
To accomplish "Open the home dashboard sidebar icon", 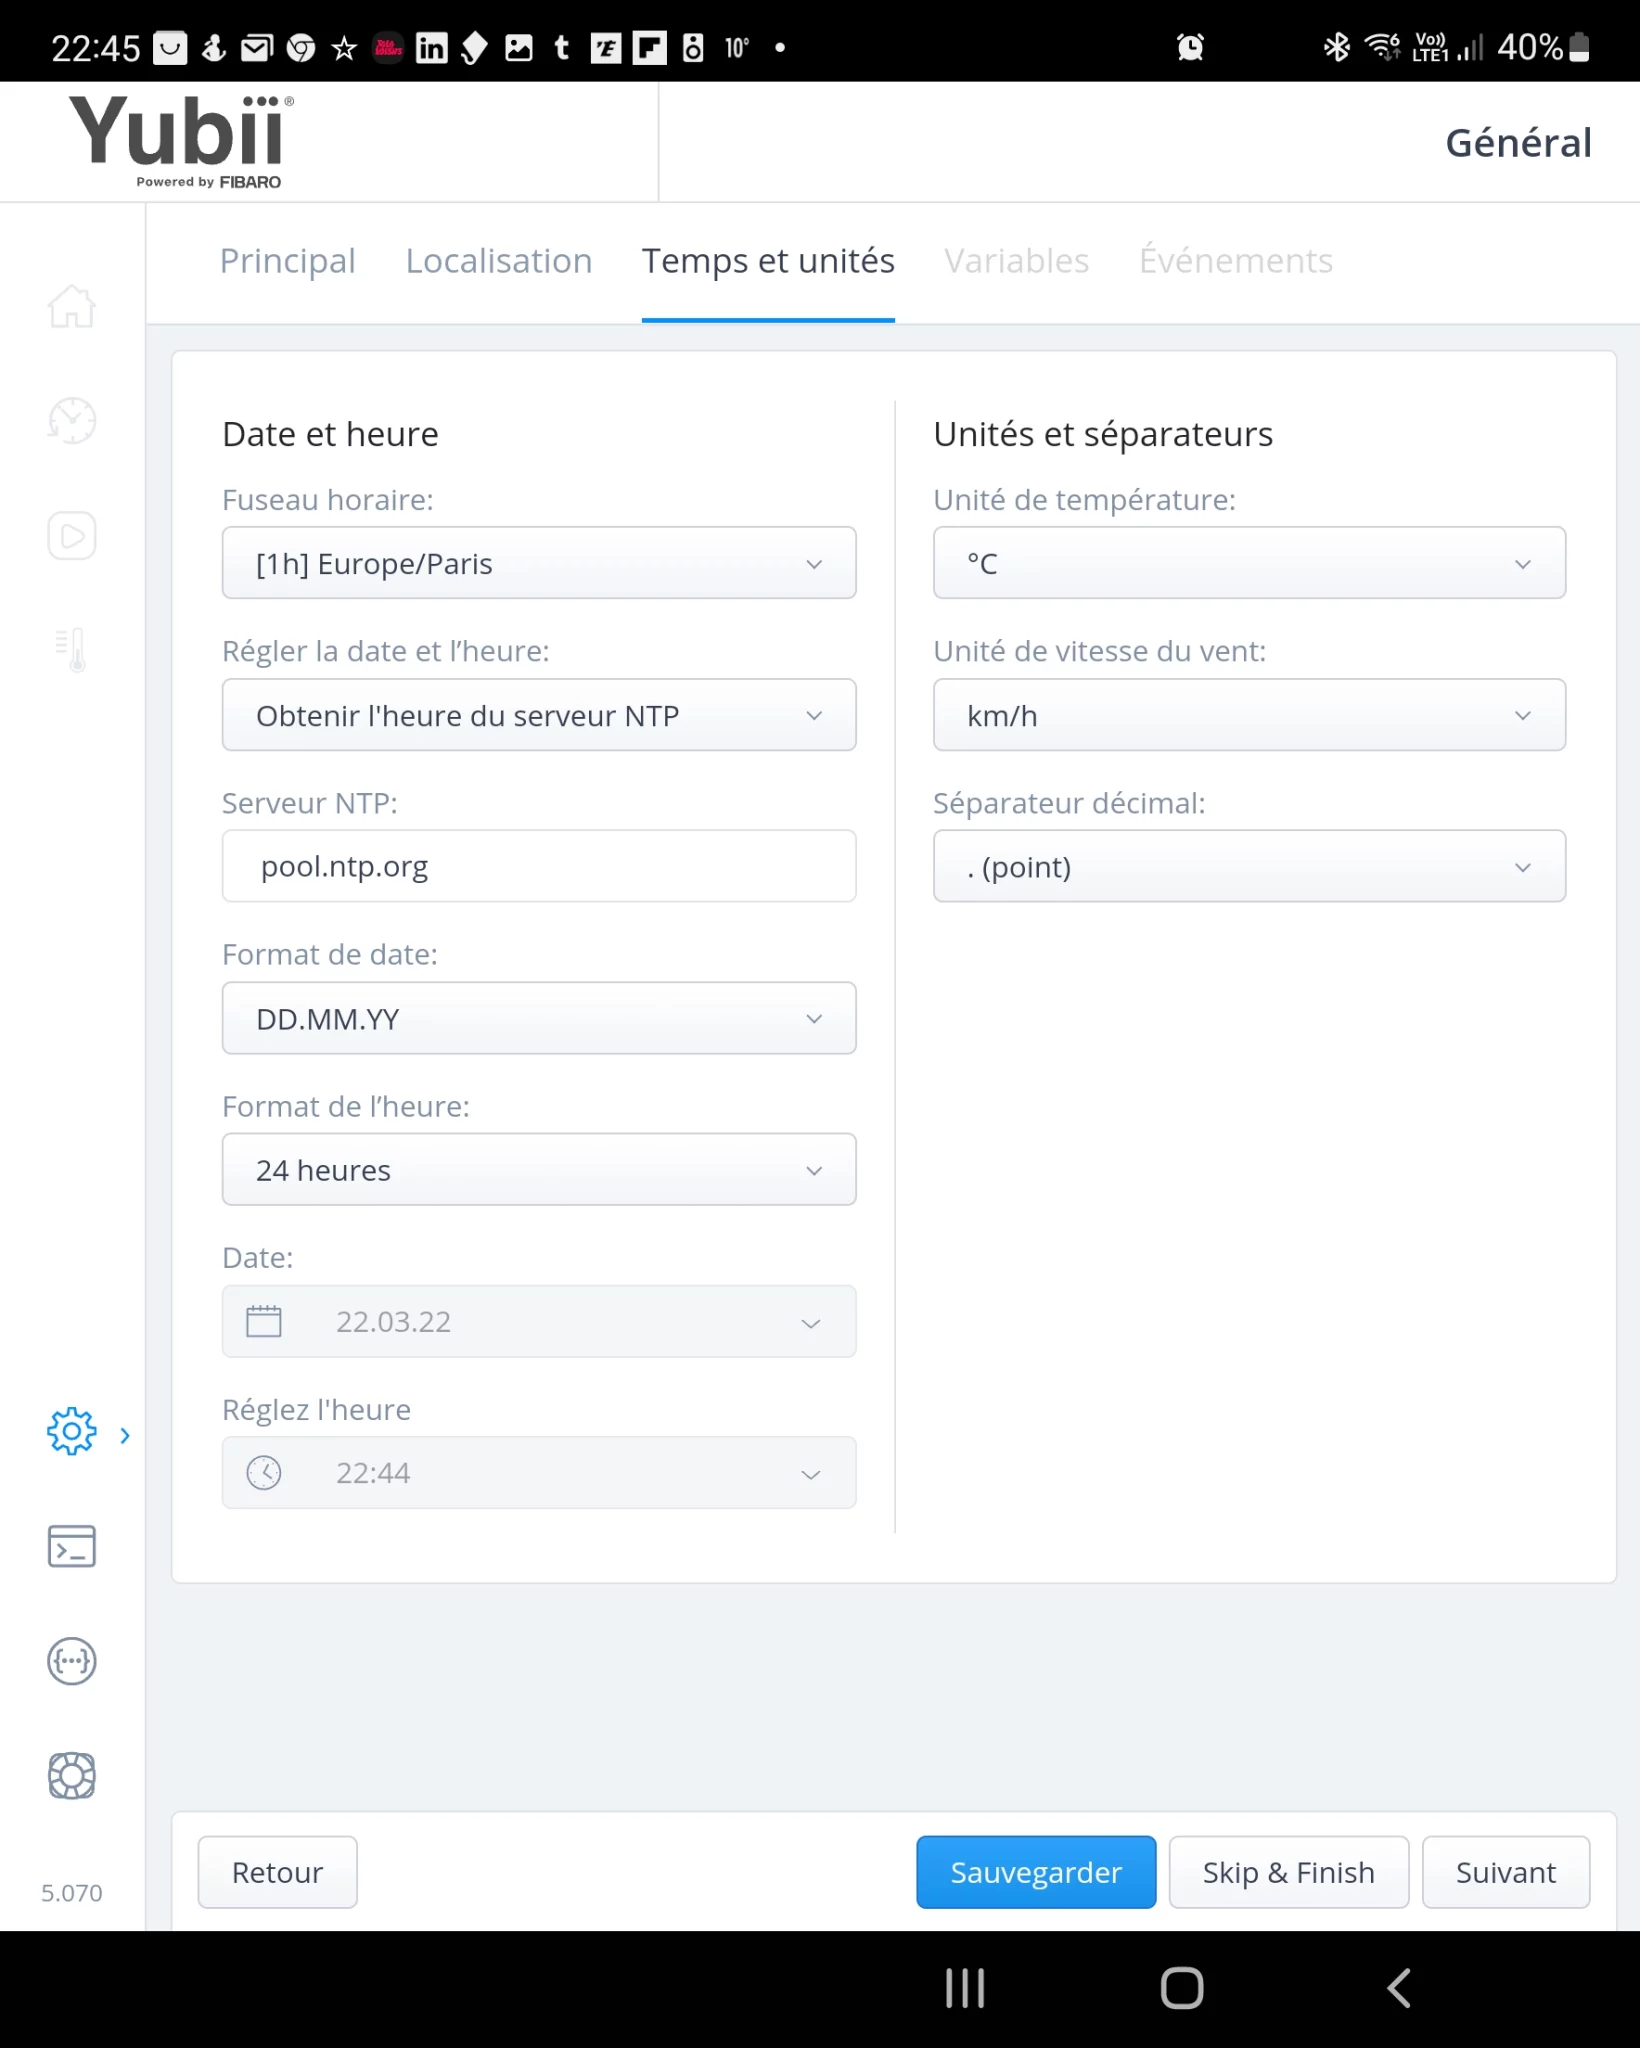I will tap(72, 306).
